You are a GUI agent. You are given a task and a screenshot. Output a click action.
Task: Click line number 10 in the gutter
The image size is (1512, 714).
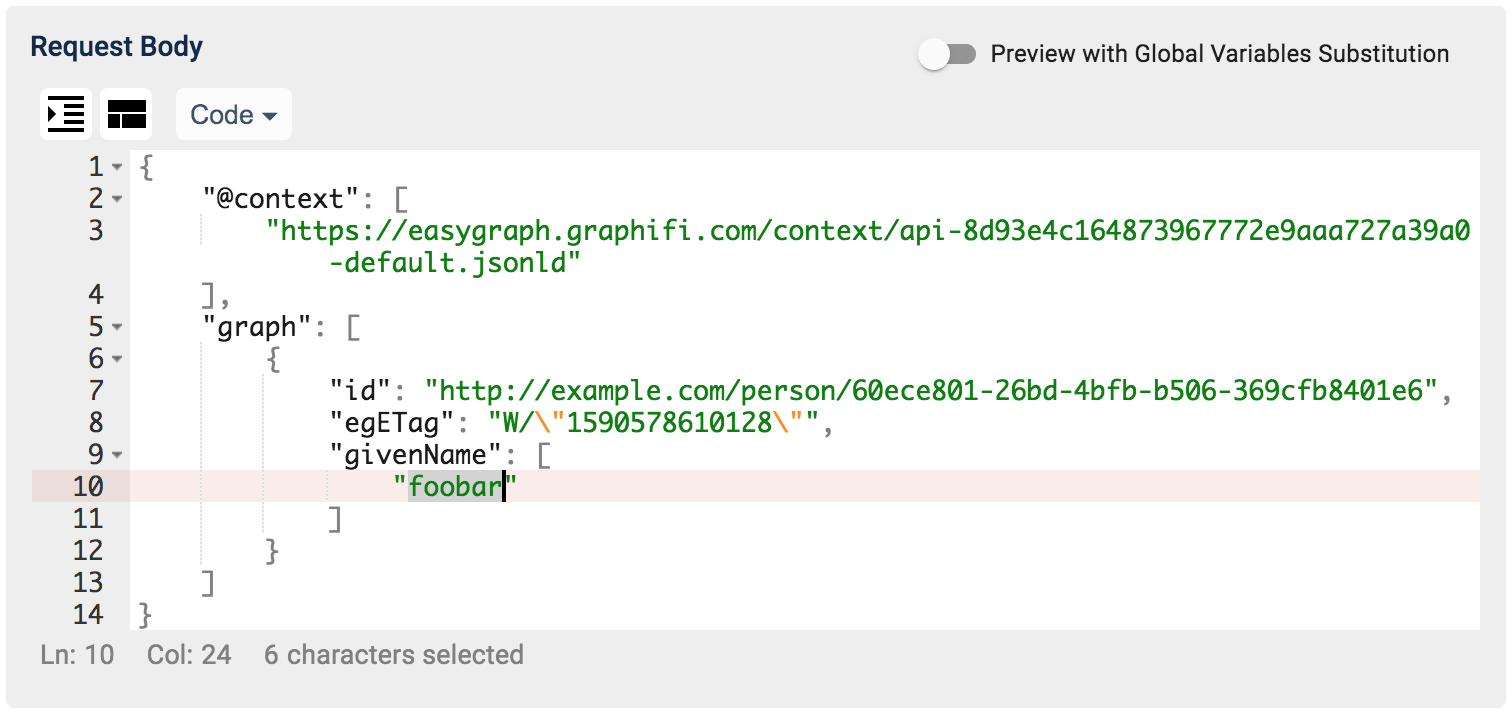coord(88,487)
